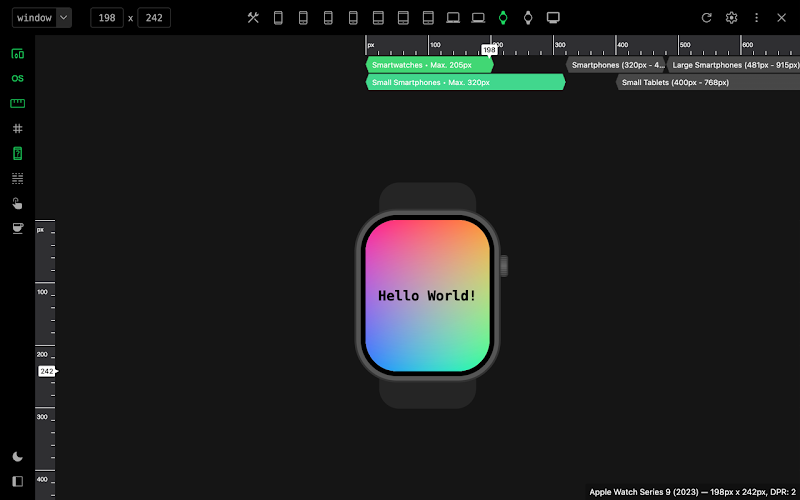800x500 pixels.
Task: Select the first laptop device preset
Action: coord(453,18)
